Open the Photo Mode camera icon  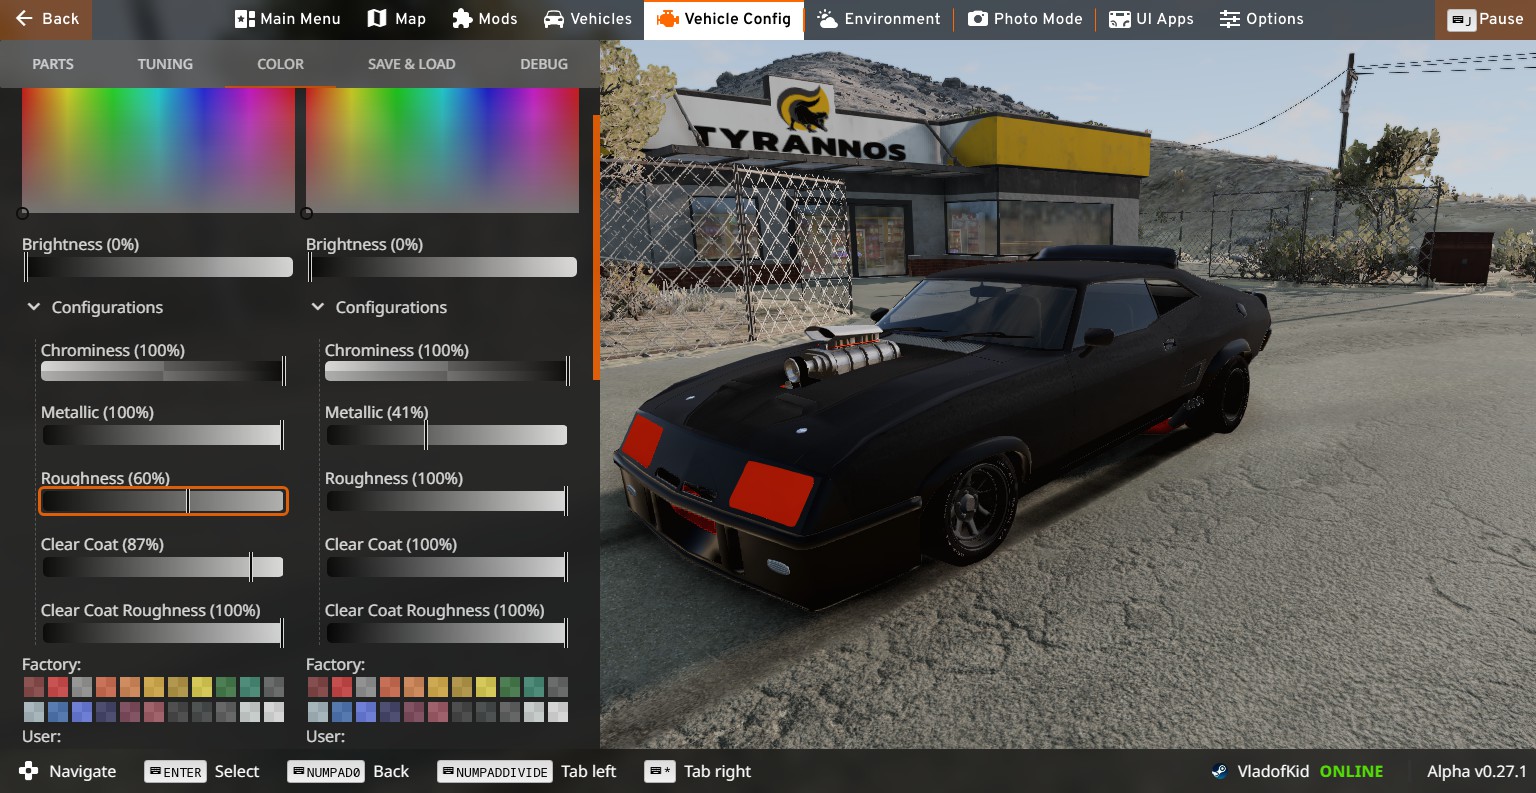[x=978, y=19]
